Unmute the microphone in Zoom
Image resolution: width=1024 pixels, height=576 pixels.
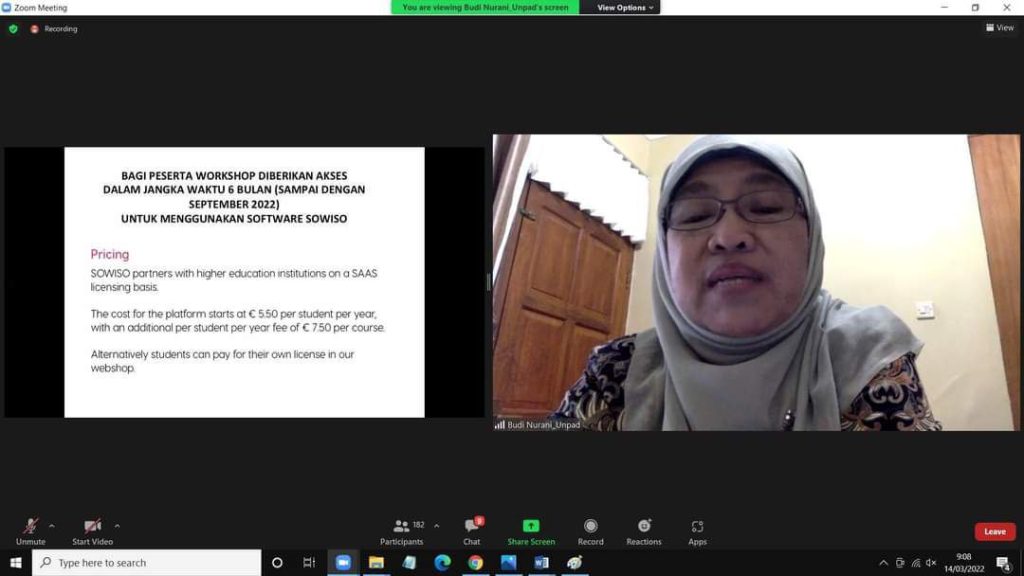click(30, 532)
